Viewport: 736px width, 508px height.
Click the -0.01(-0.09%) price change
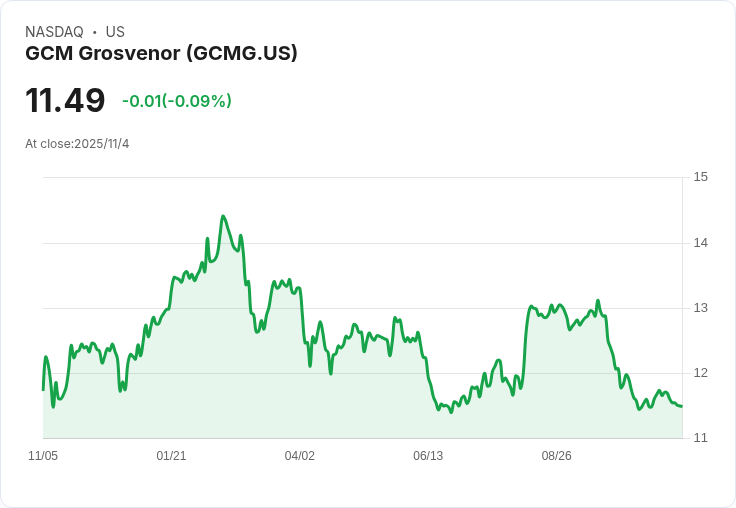point(177,101)
